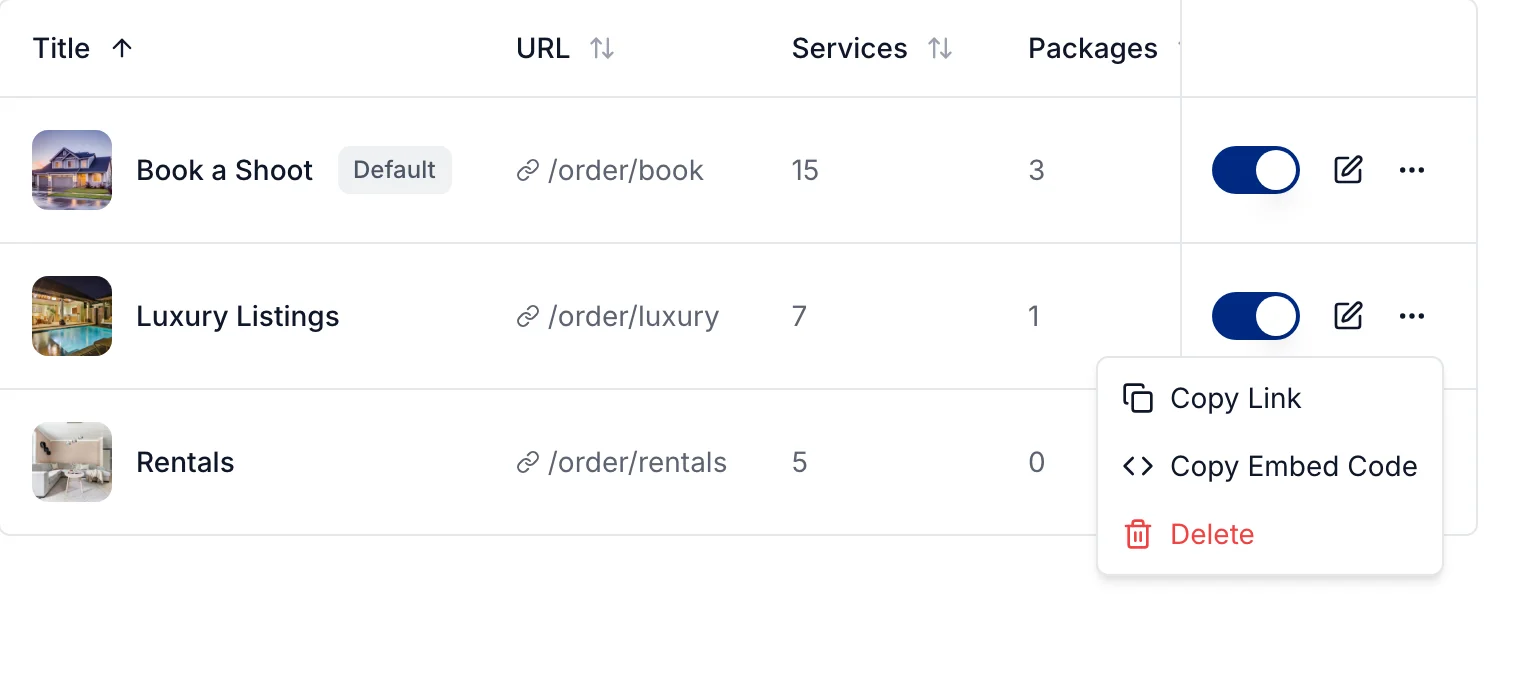
Task: Open the /order/luxury link
Action: pyautogui.click(x=633, y=317)
